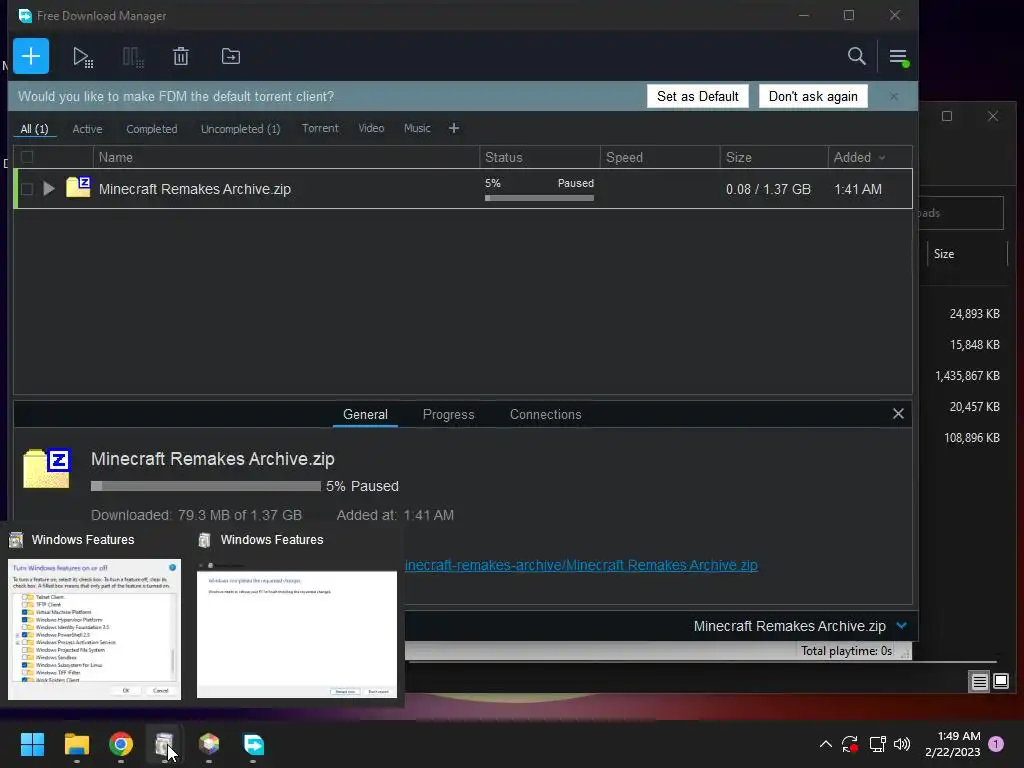This screenshot has height=768, width=1024.
Task: Select the Minecraft Remakes Archive.zip name text
Action: point(195,189)
